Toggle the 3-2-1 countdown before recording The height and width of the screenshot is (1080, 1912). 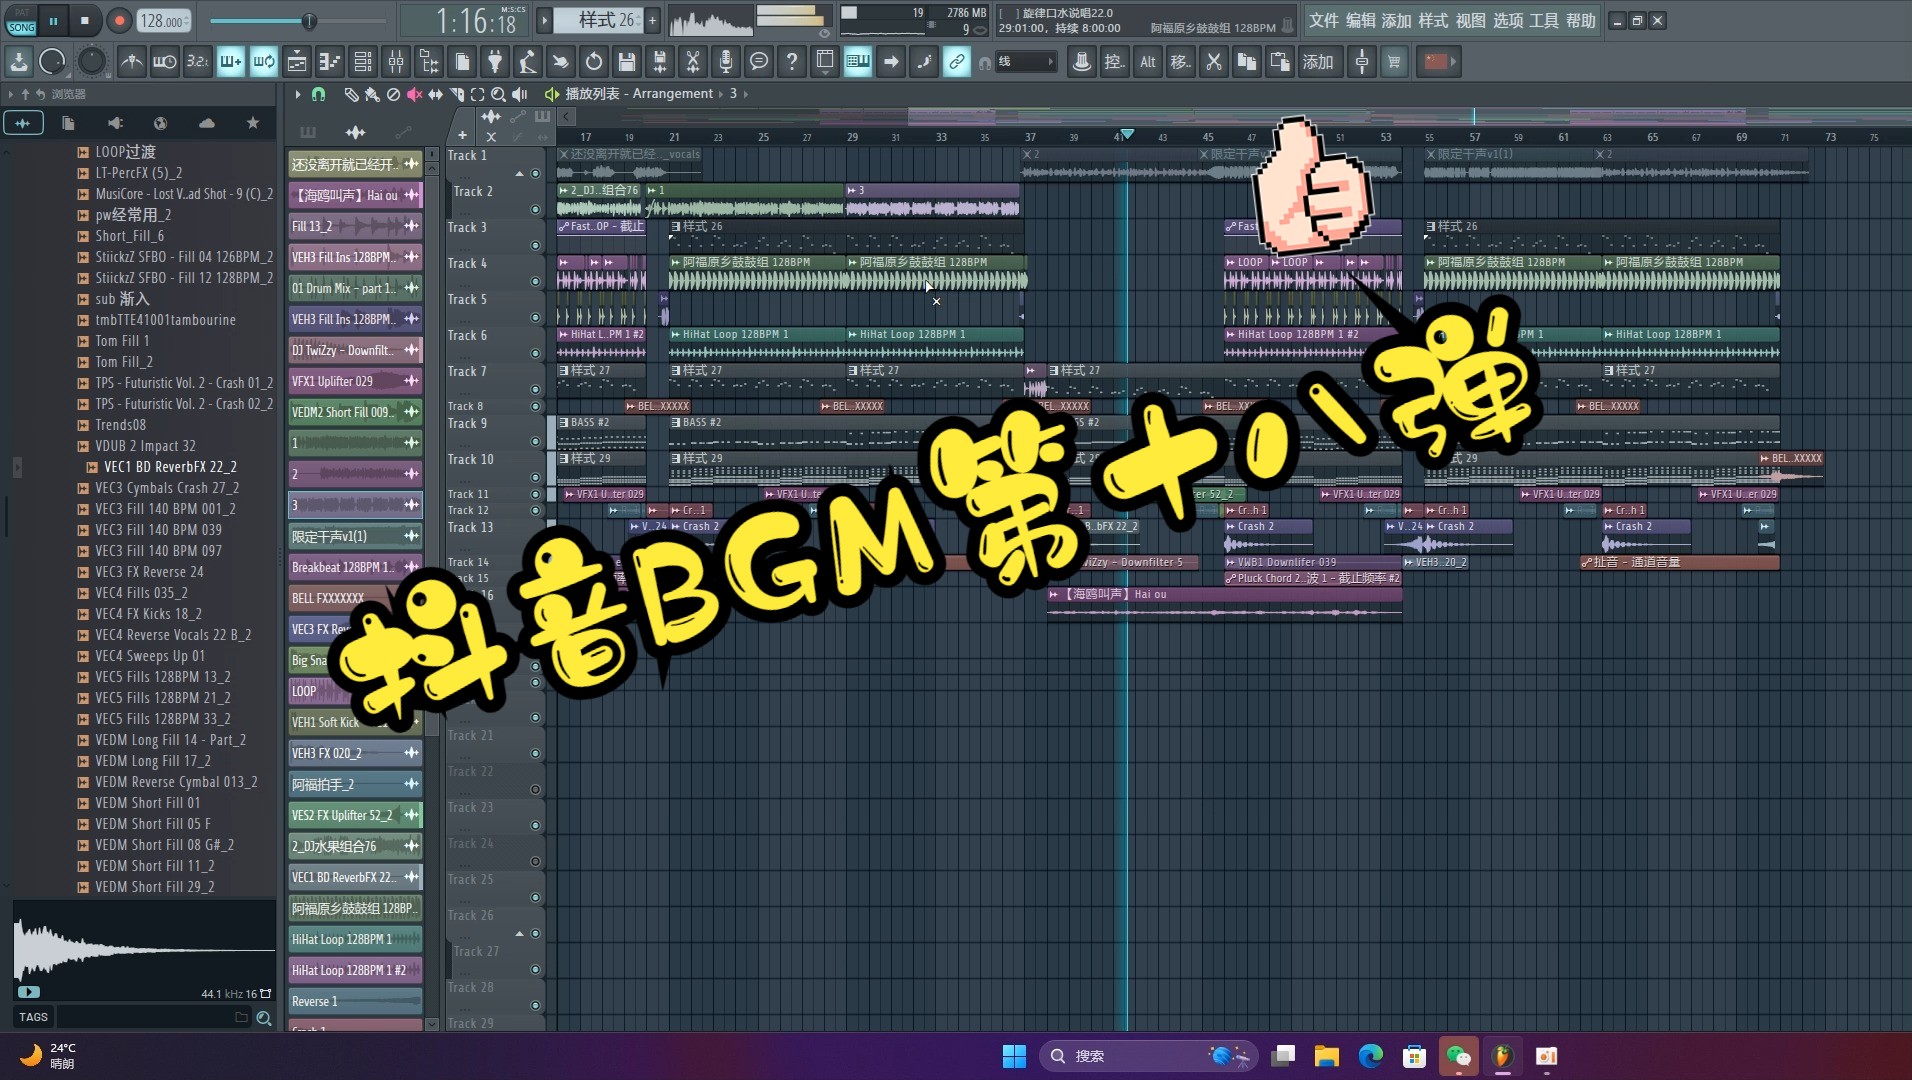(x=198, y=62)
